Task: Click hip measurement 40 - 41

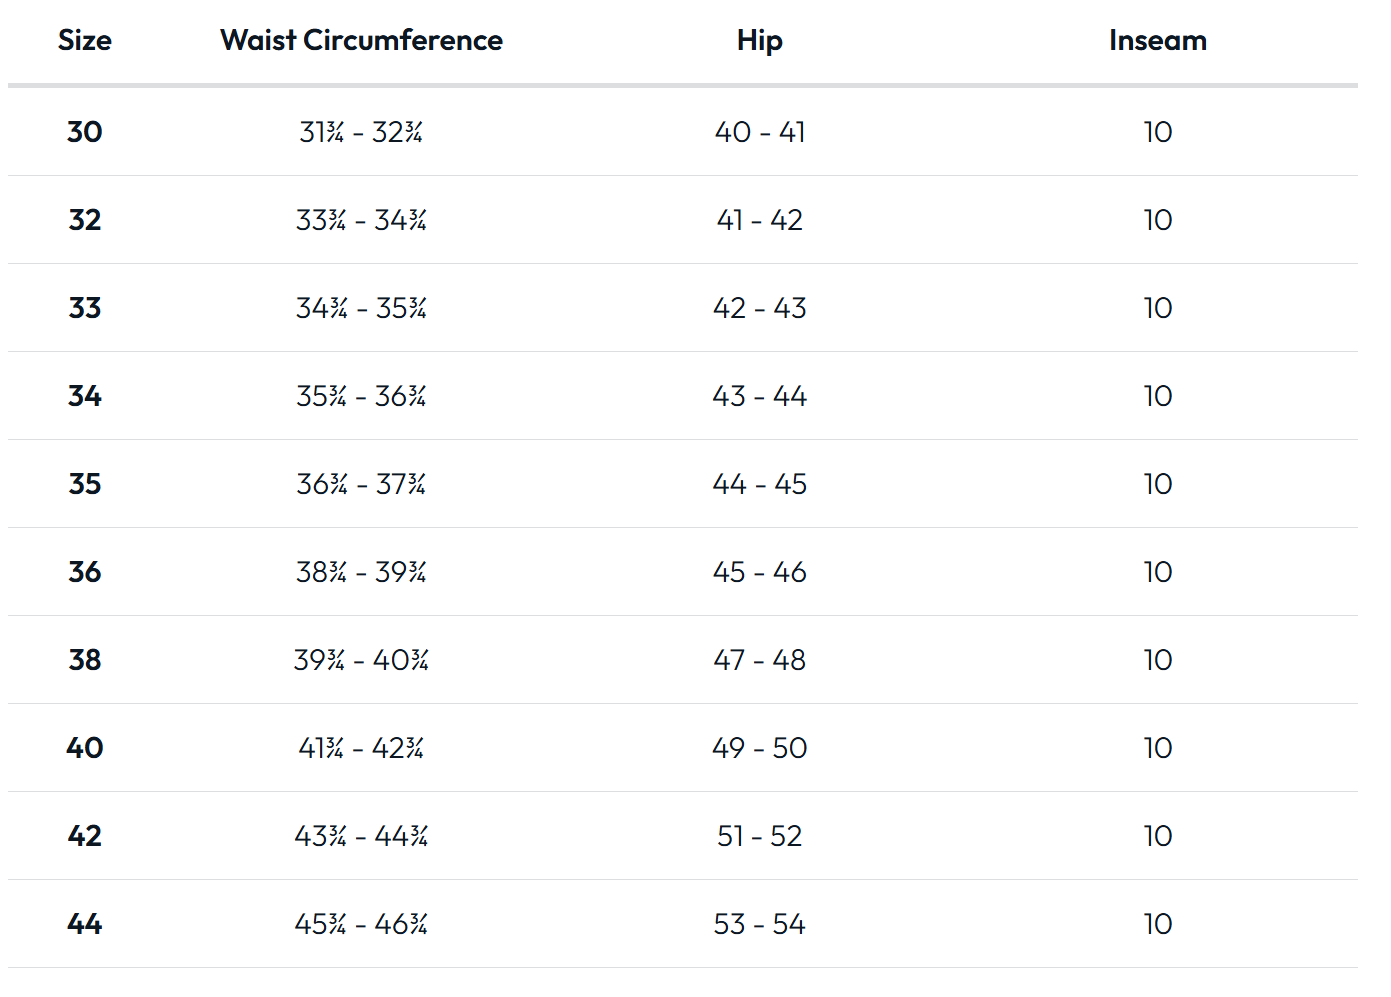Action: click(x=760, y=132)
